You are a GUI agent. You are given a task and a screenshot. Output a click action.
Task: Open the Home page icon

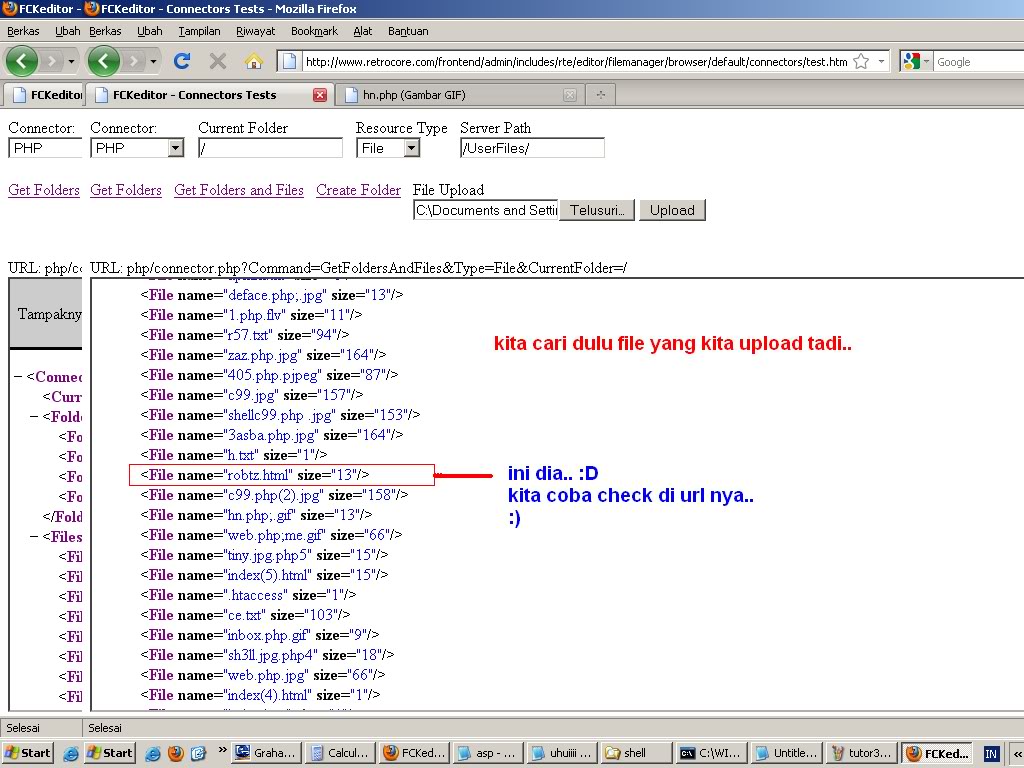pyautogui.click(x=253, y=61)
